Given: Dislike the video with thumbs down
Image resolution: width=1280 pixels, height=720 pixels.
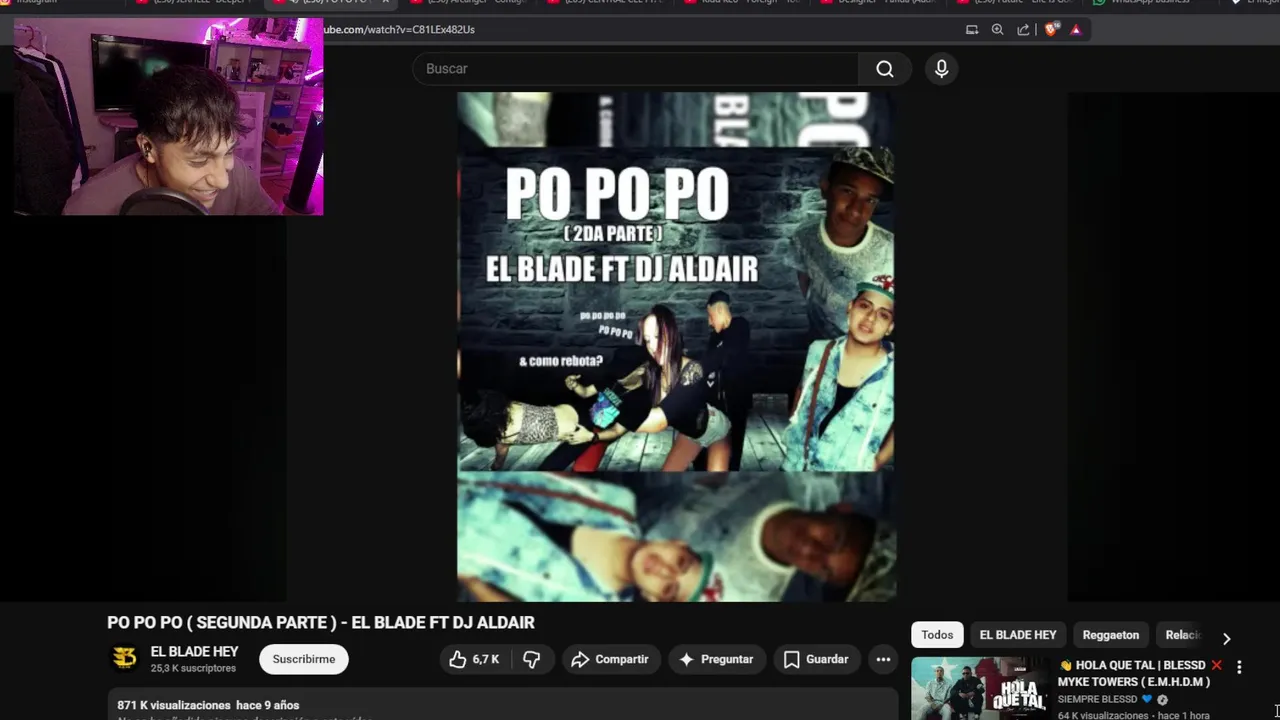Looking at the screenshot, I should 532,659.
